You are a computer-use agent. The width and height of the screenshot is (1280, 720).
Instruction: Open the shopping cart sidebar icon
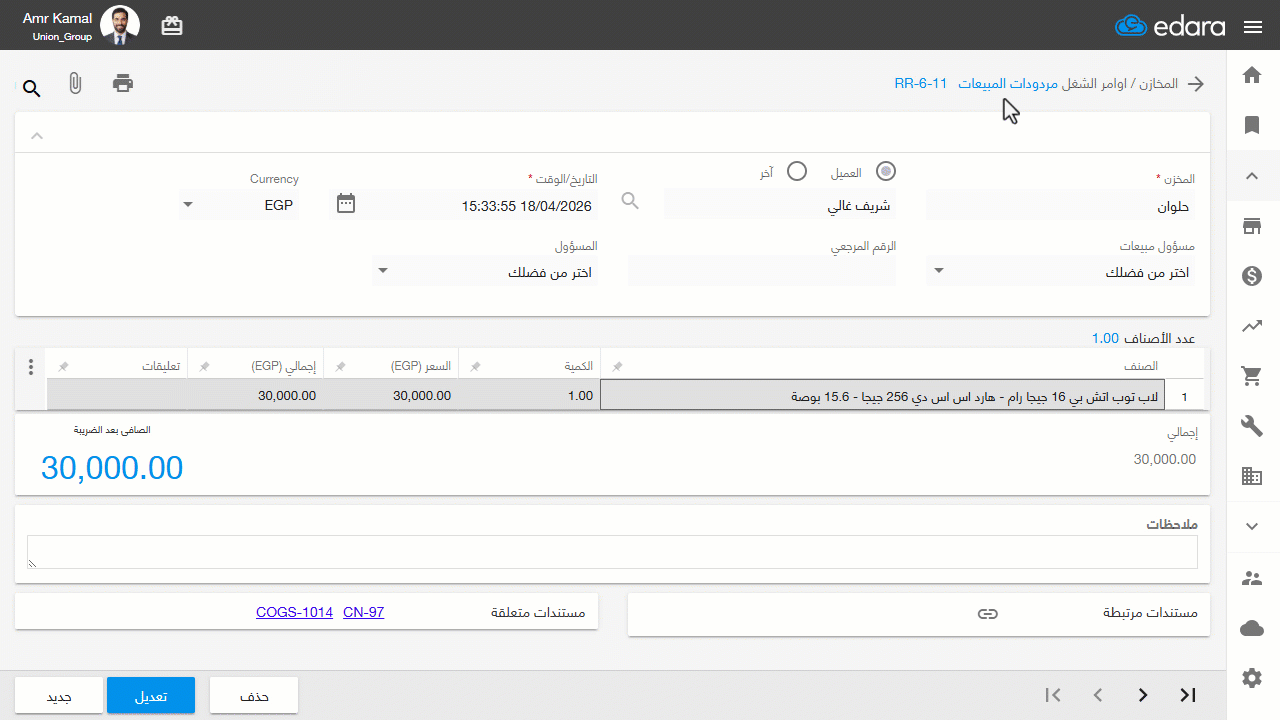pos(1251,376)
